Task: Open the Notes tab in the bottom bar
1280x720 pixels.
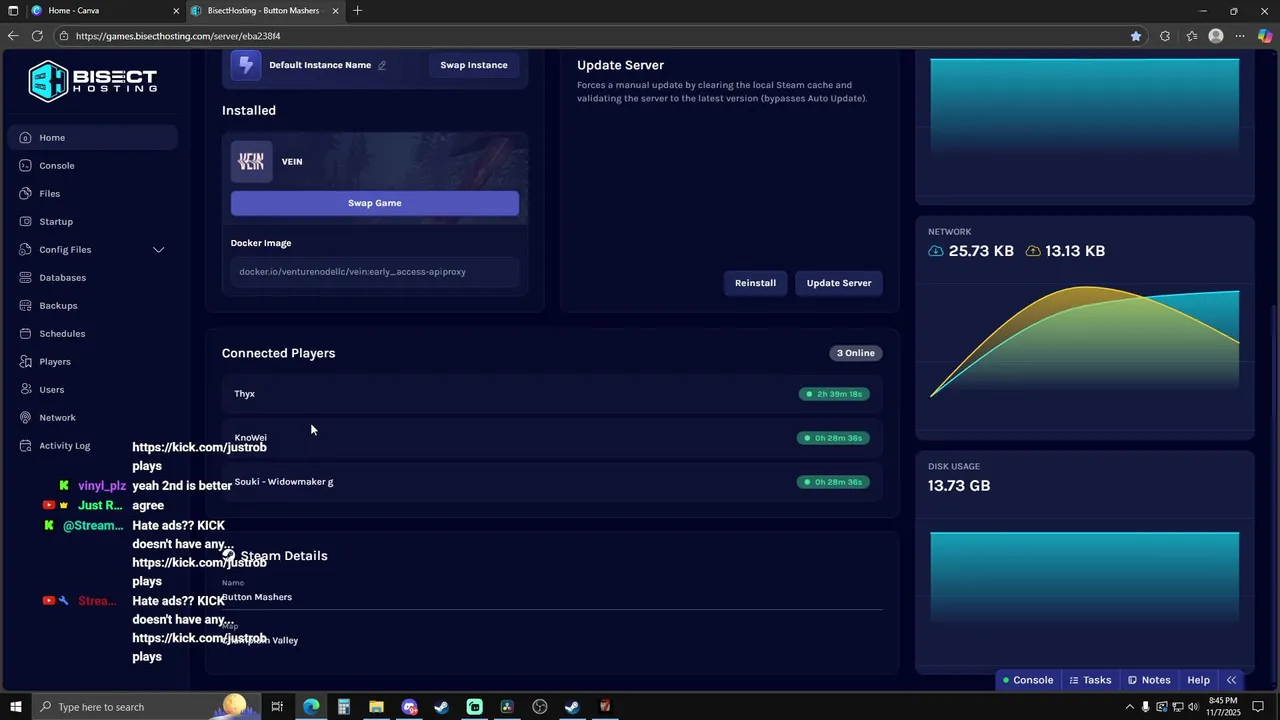Action: click(1149, 680)
